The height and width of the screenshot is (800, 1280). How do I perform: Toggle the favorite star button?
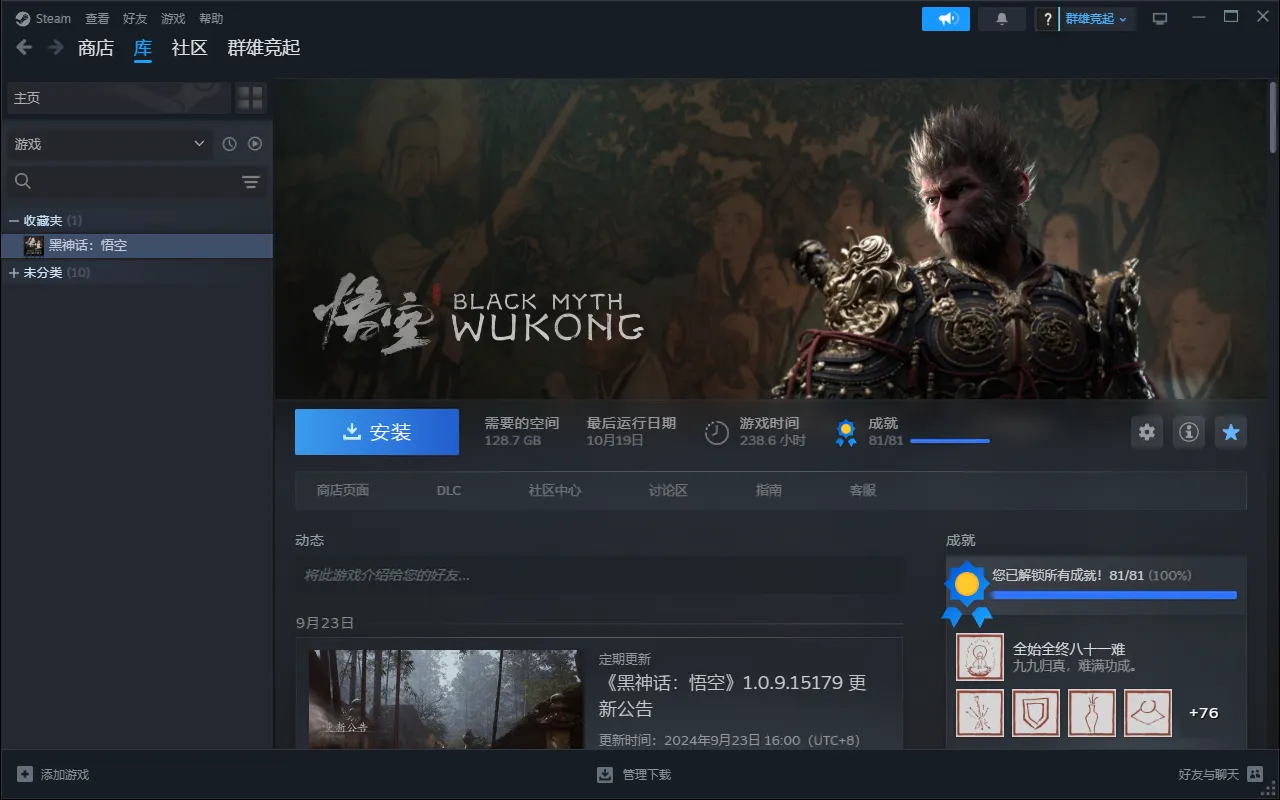pos(1231,432)
